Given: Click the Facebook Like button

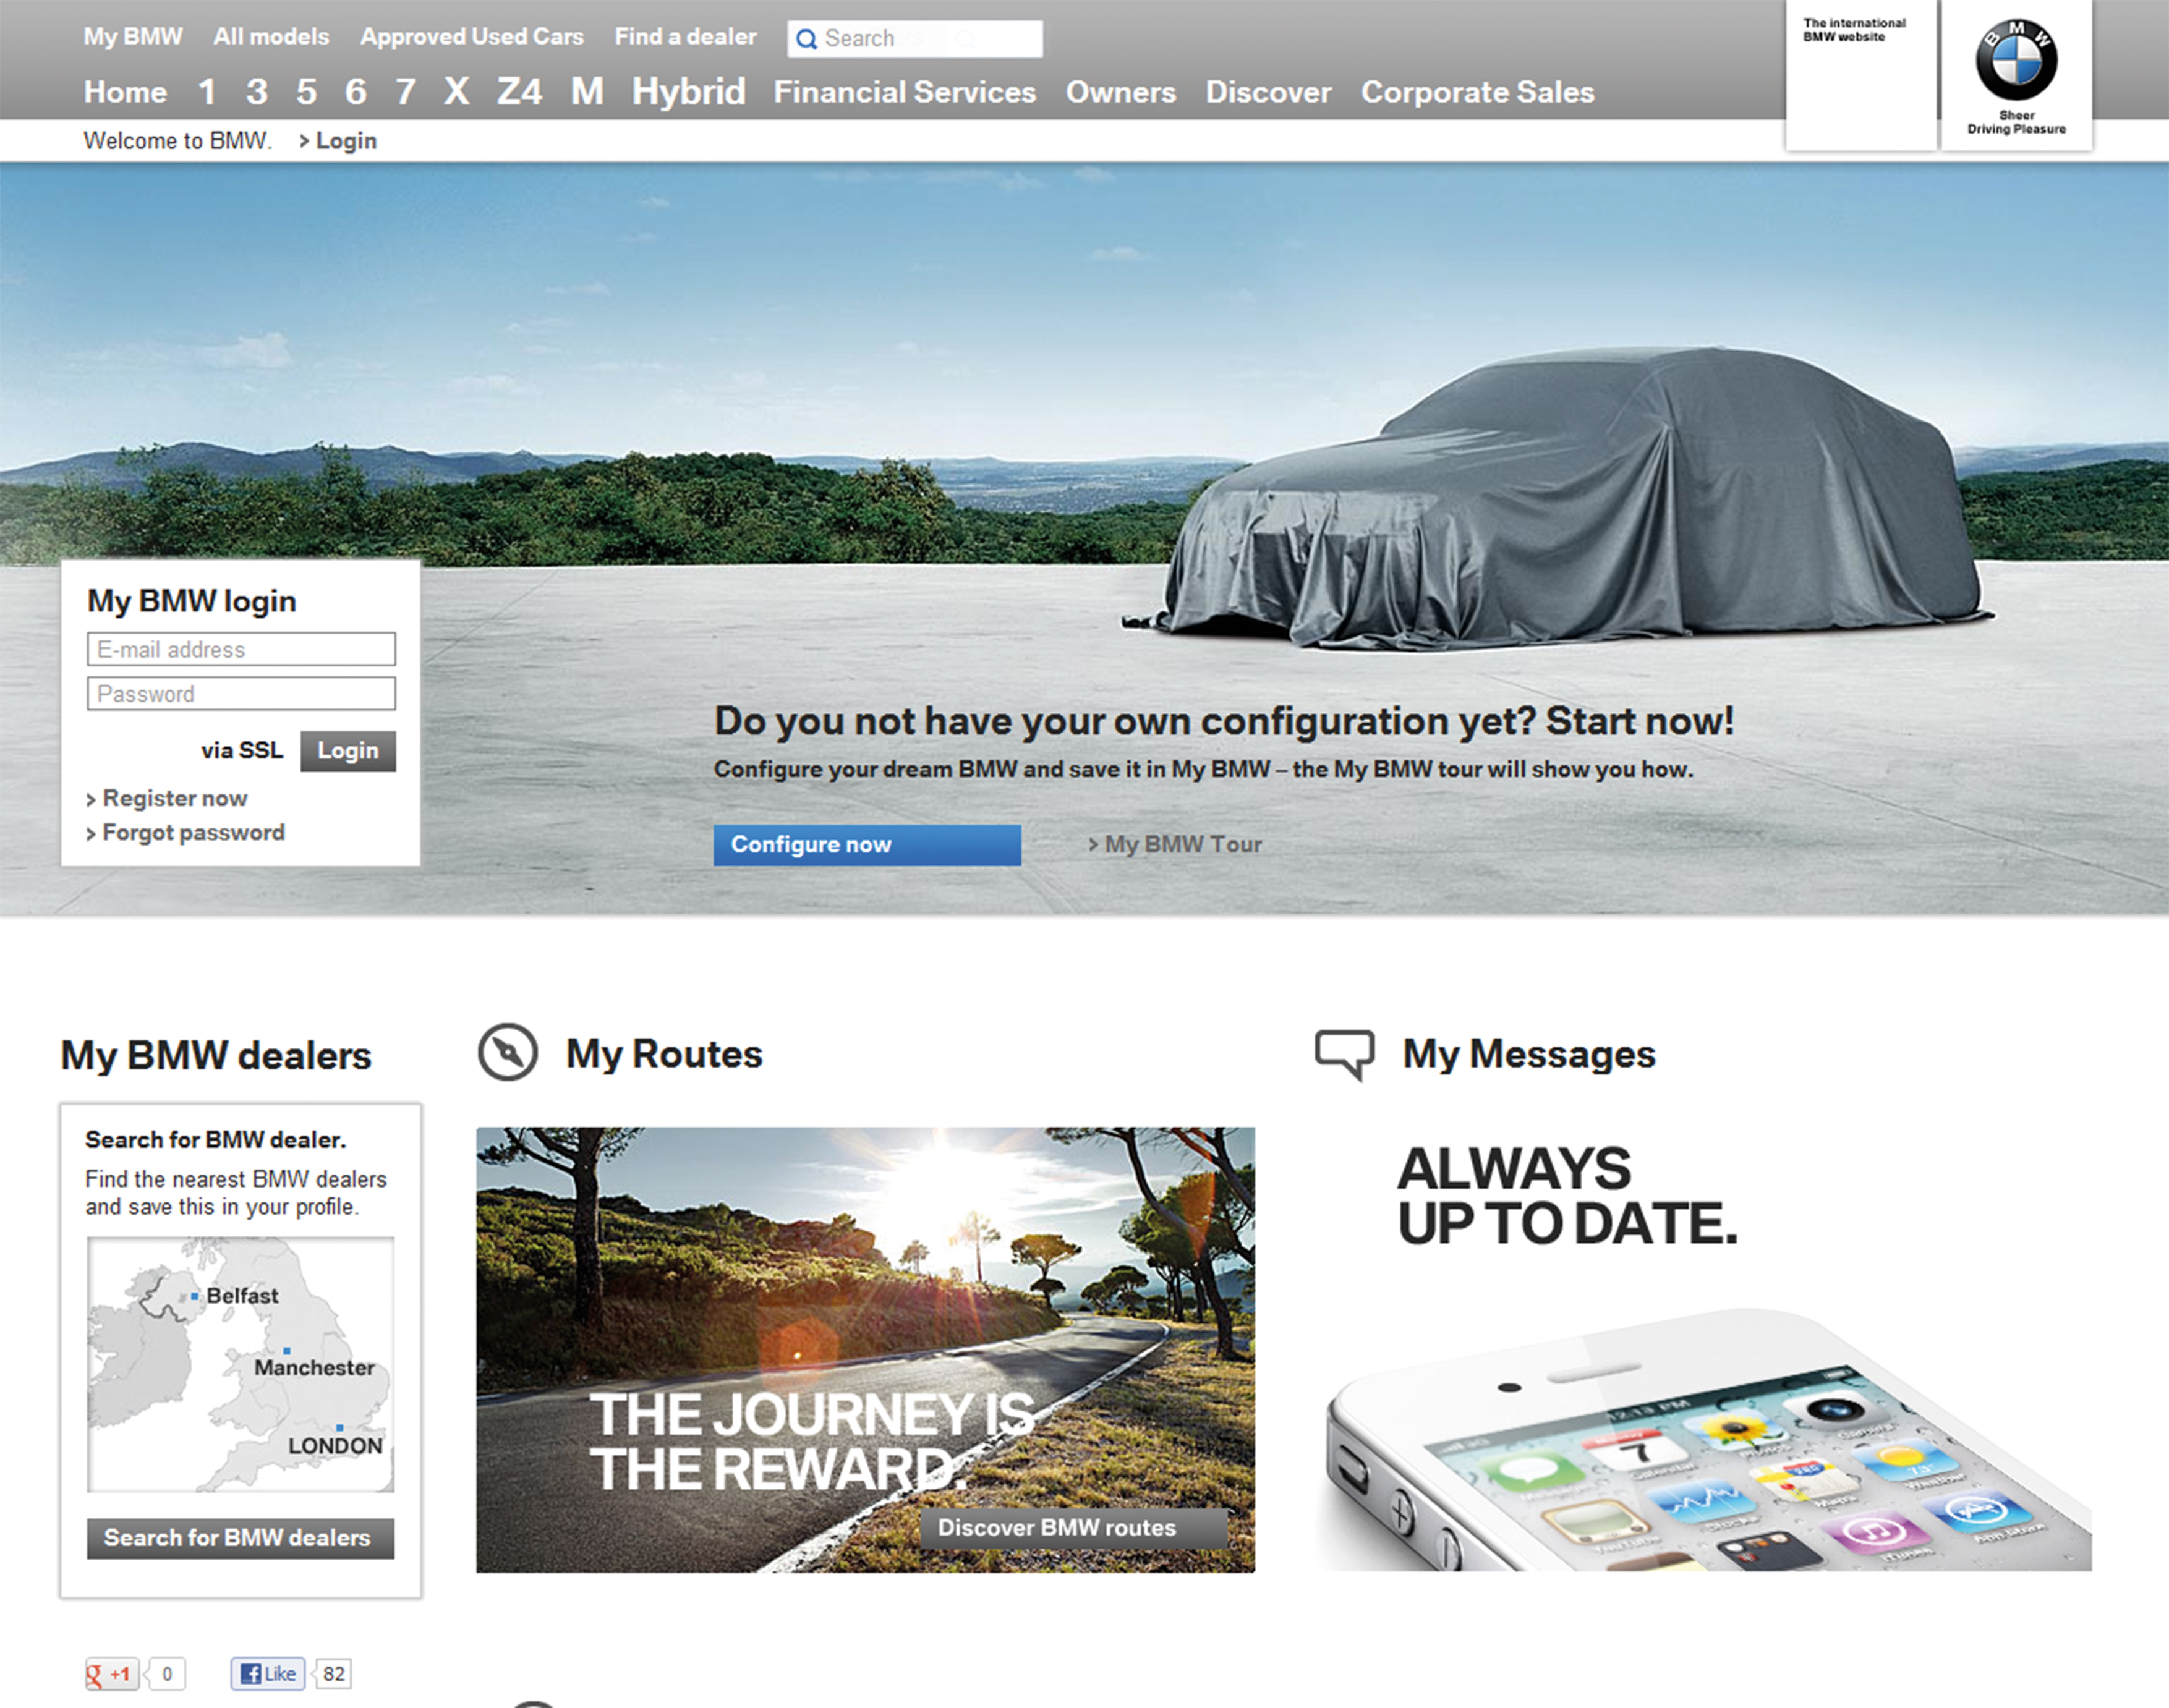Looking at the screenshot, I should pyautogui.click(x=268, y=1673).
